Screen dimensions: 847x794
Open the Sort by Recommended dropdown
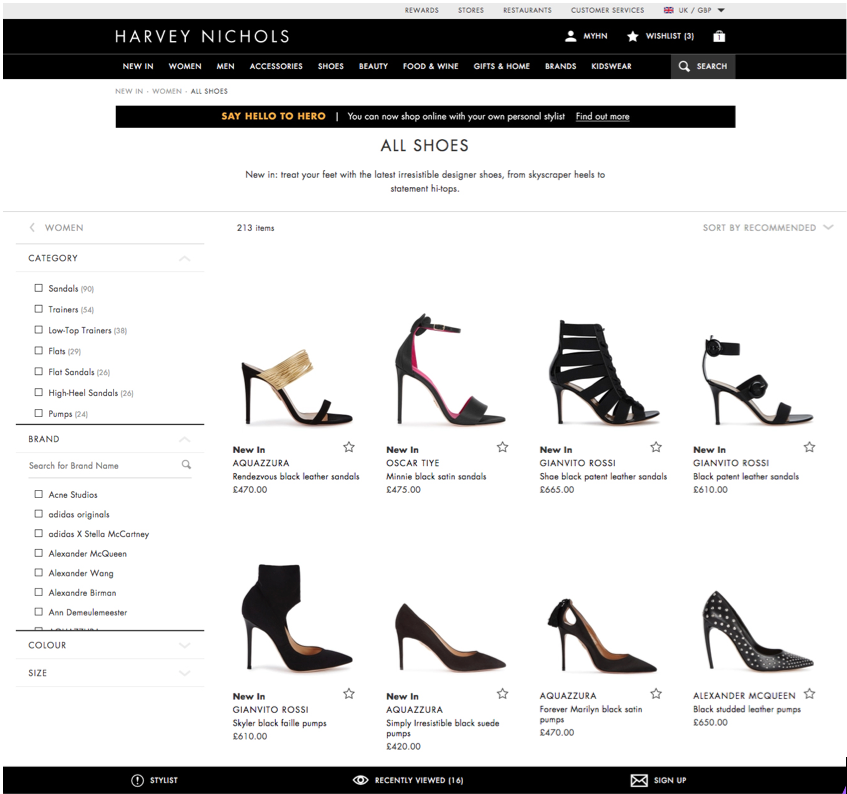[x=768, y=227]
